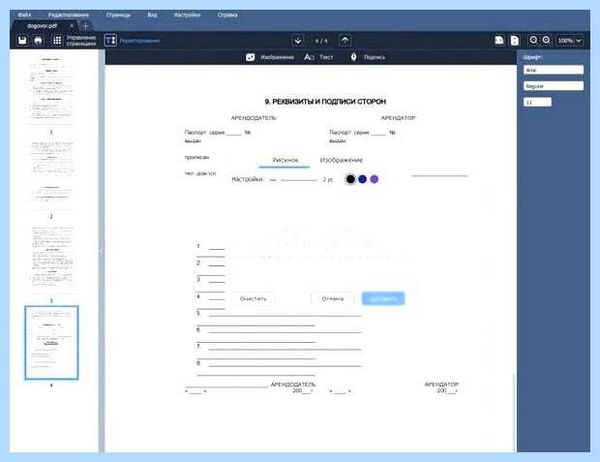Click the Подпись toolbar label
600x462 pixels.
(x=374, y=57)
